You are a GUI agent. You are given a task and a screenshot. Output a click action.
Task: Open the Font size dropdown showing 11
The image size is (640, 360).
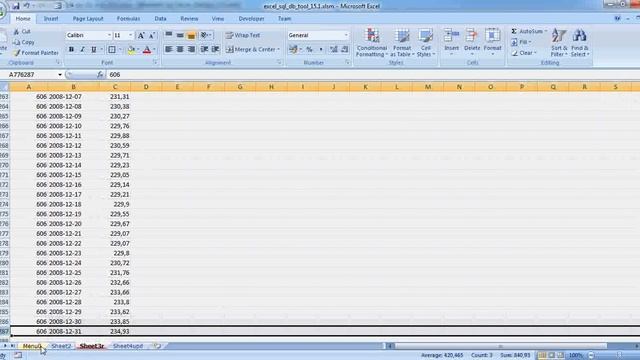[x=131, y=36]
